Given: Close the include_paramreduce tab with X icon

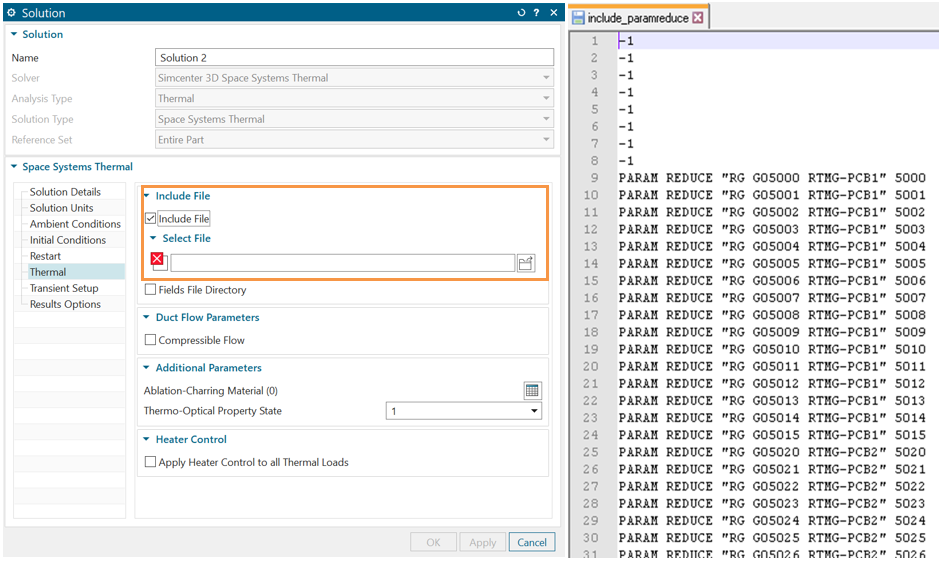Looking at the screenshot, I should point(698,18).
